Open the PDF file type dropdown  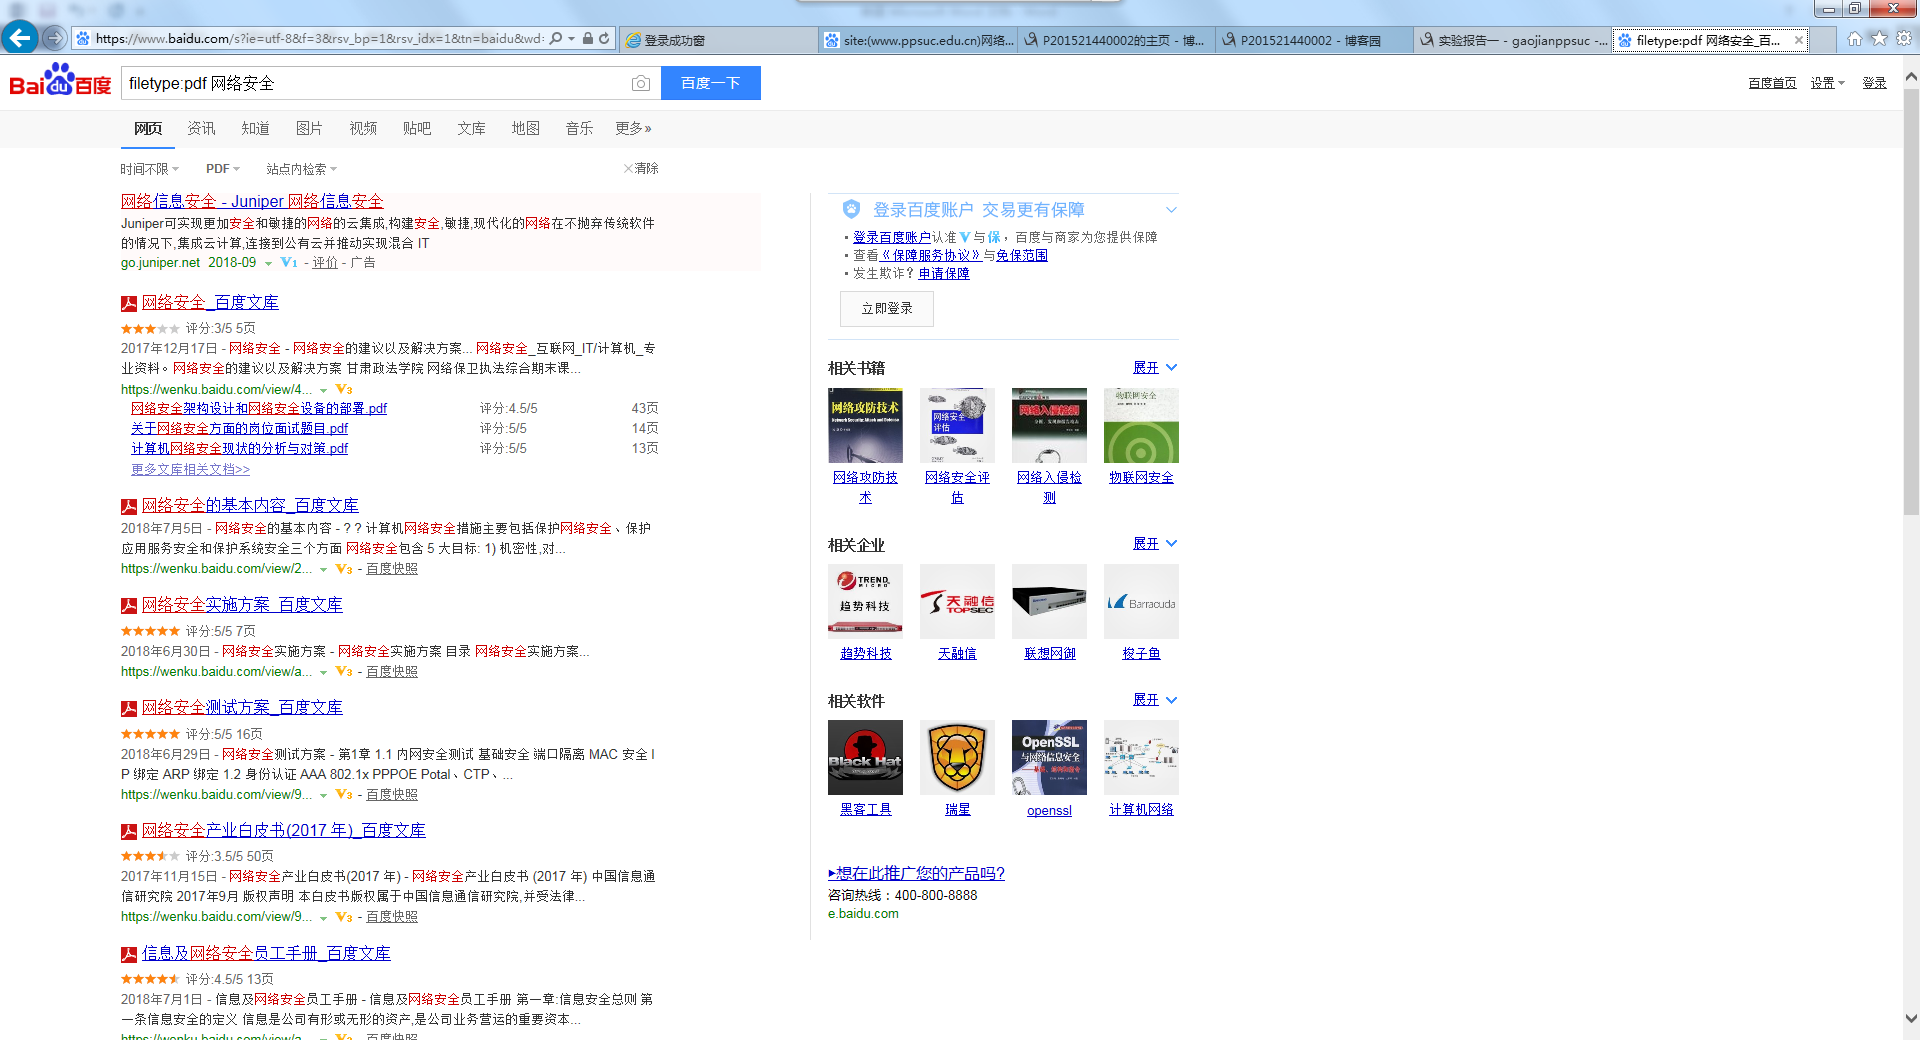(x=223, y=169)
